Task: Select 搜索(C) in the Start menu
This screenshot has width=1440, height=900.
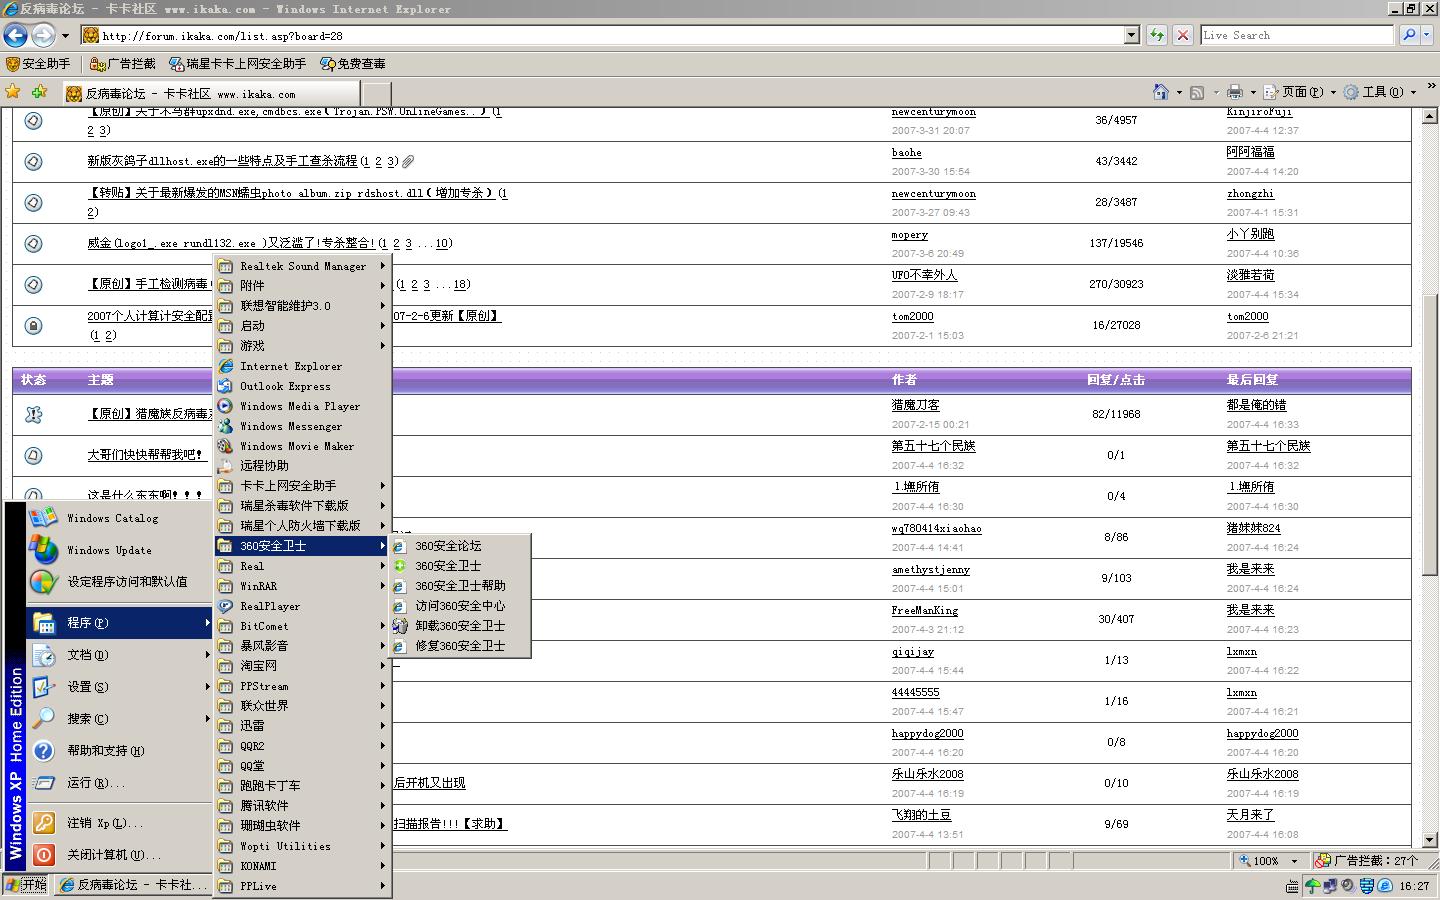Action: [120, 718]
